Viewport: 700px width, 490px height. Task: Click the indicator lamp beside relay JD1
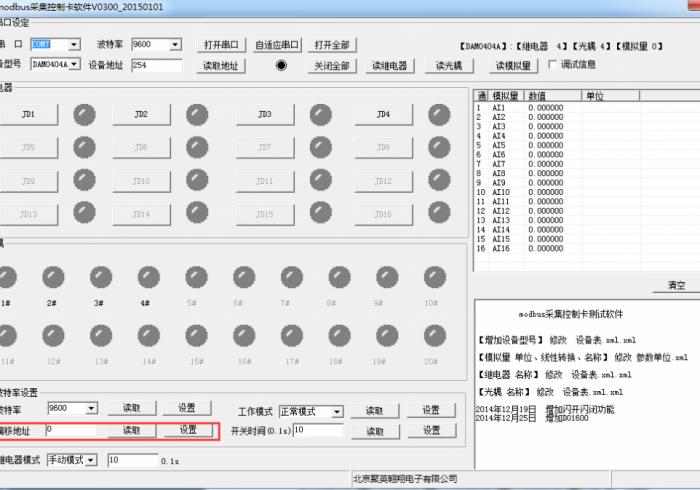click(86, 115)
